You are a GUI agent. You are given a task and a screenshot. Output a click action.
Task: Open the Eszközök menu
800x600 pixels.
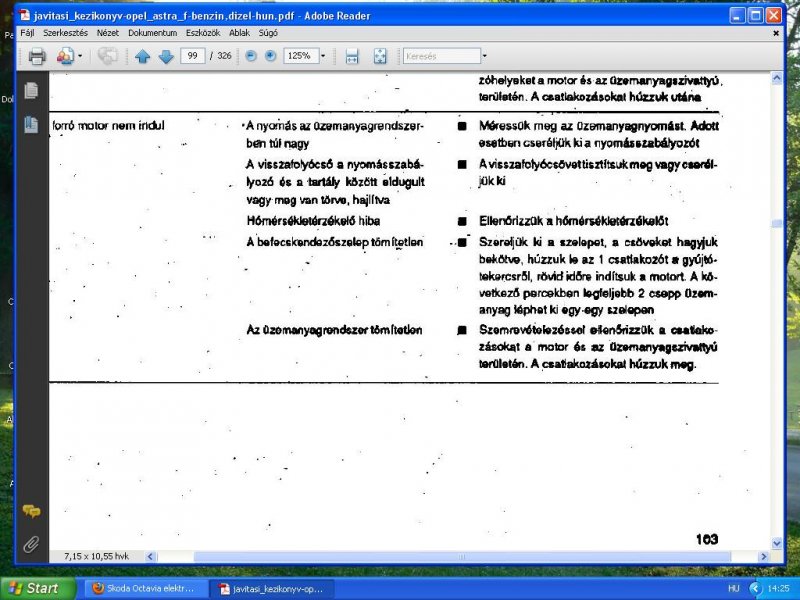click(x=203, y=33)
